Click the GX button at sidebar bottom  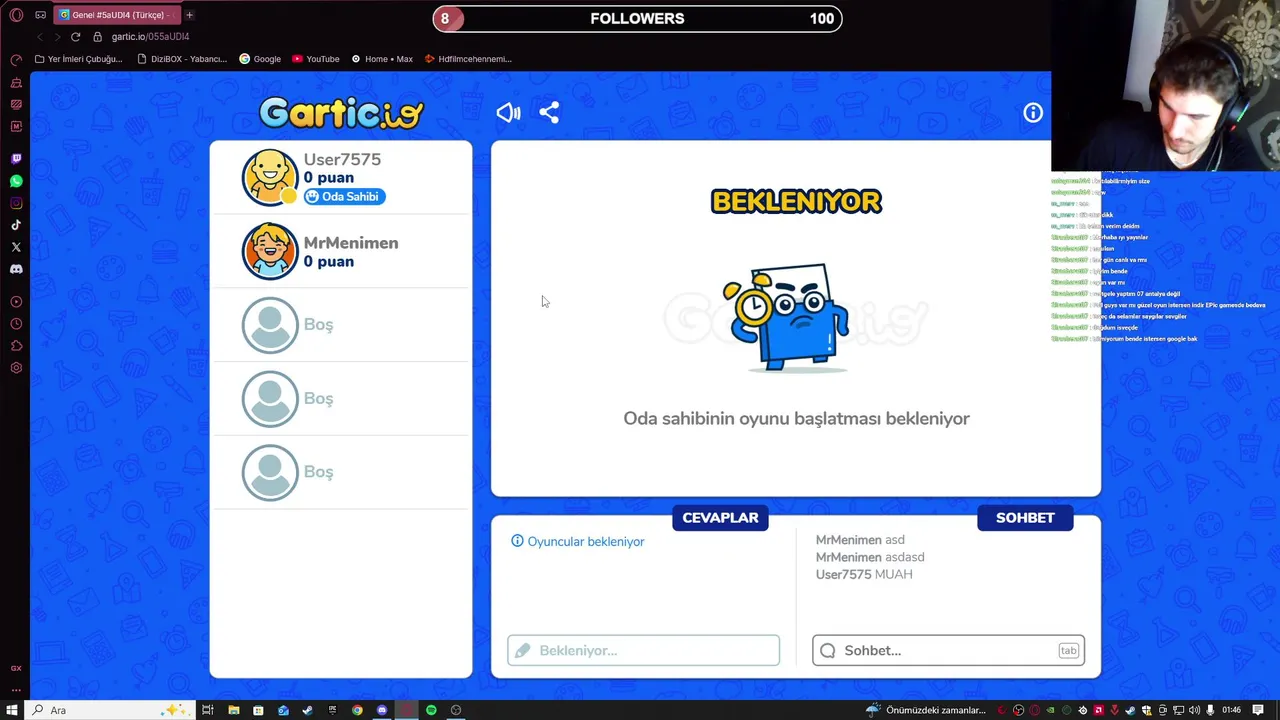pyautogui.click(x=16, y=668)
